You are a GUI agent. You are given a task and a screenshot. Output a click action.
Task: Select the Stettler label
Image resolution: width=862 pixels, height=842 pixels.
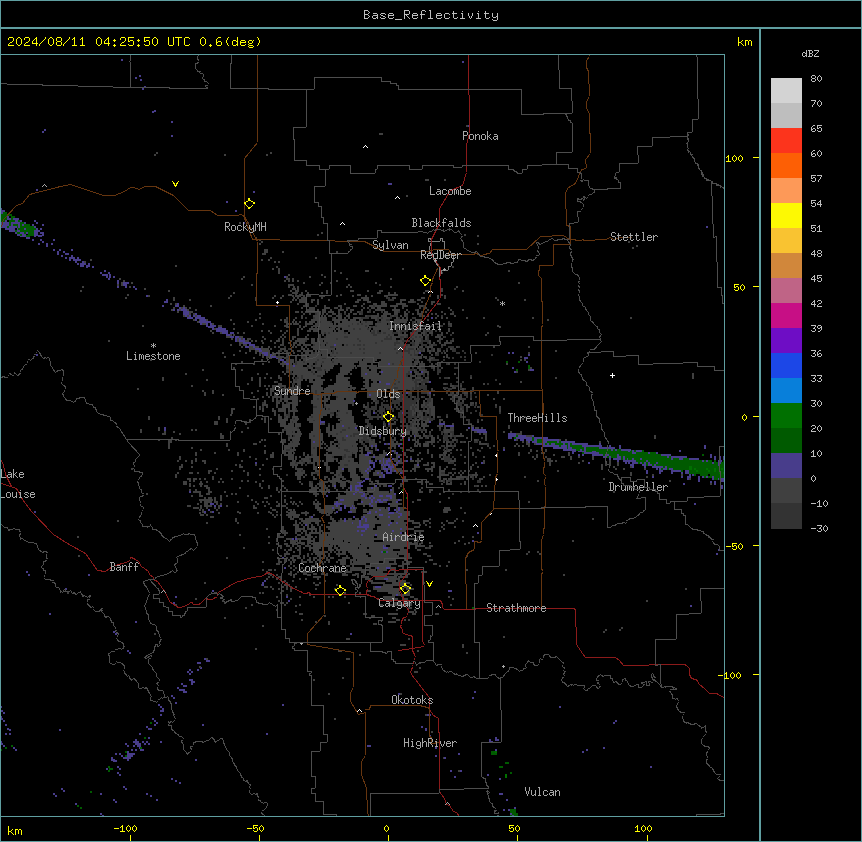634,237
